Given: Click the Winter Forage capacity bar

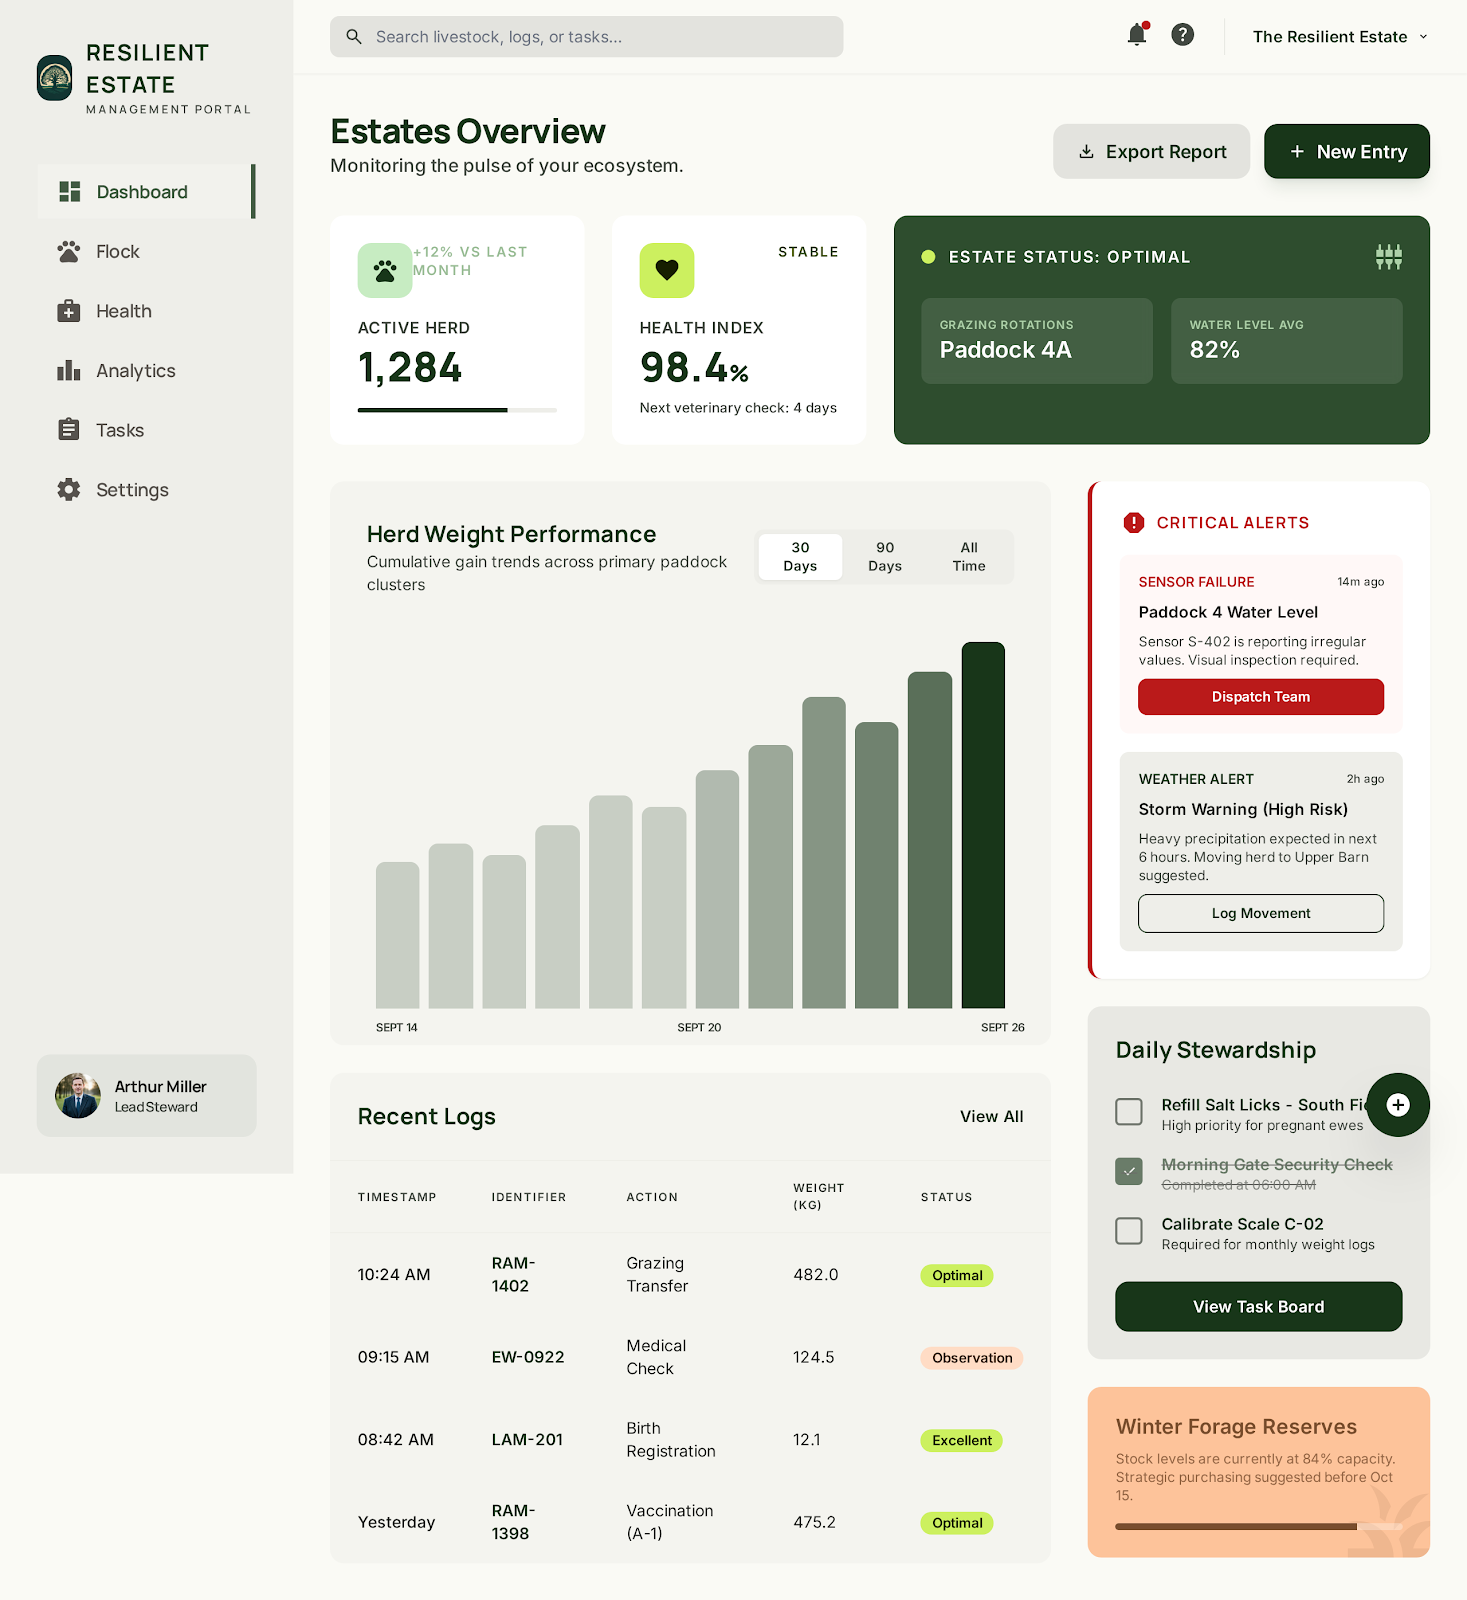Looking at the screenshot, I should pos(1259,1527).
